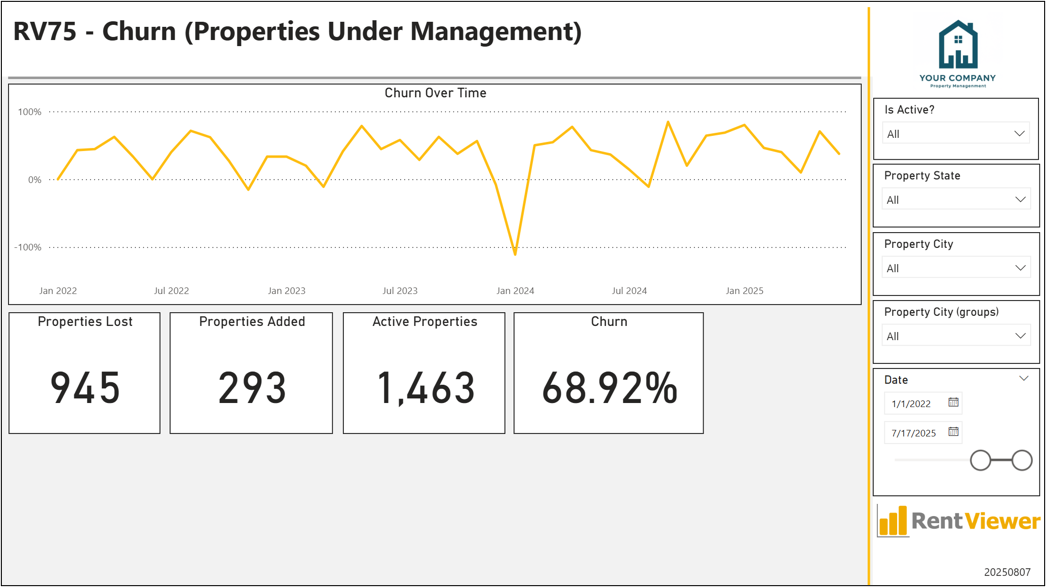Select the left handle of date slider
Screen dimensions: 1046x587
(x=980, y=460)
